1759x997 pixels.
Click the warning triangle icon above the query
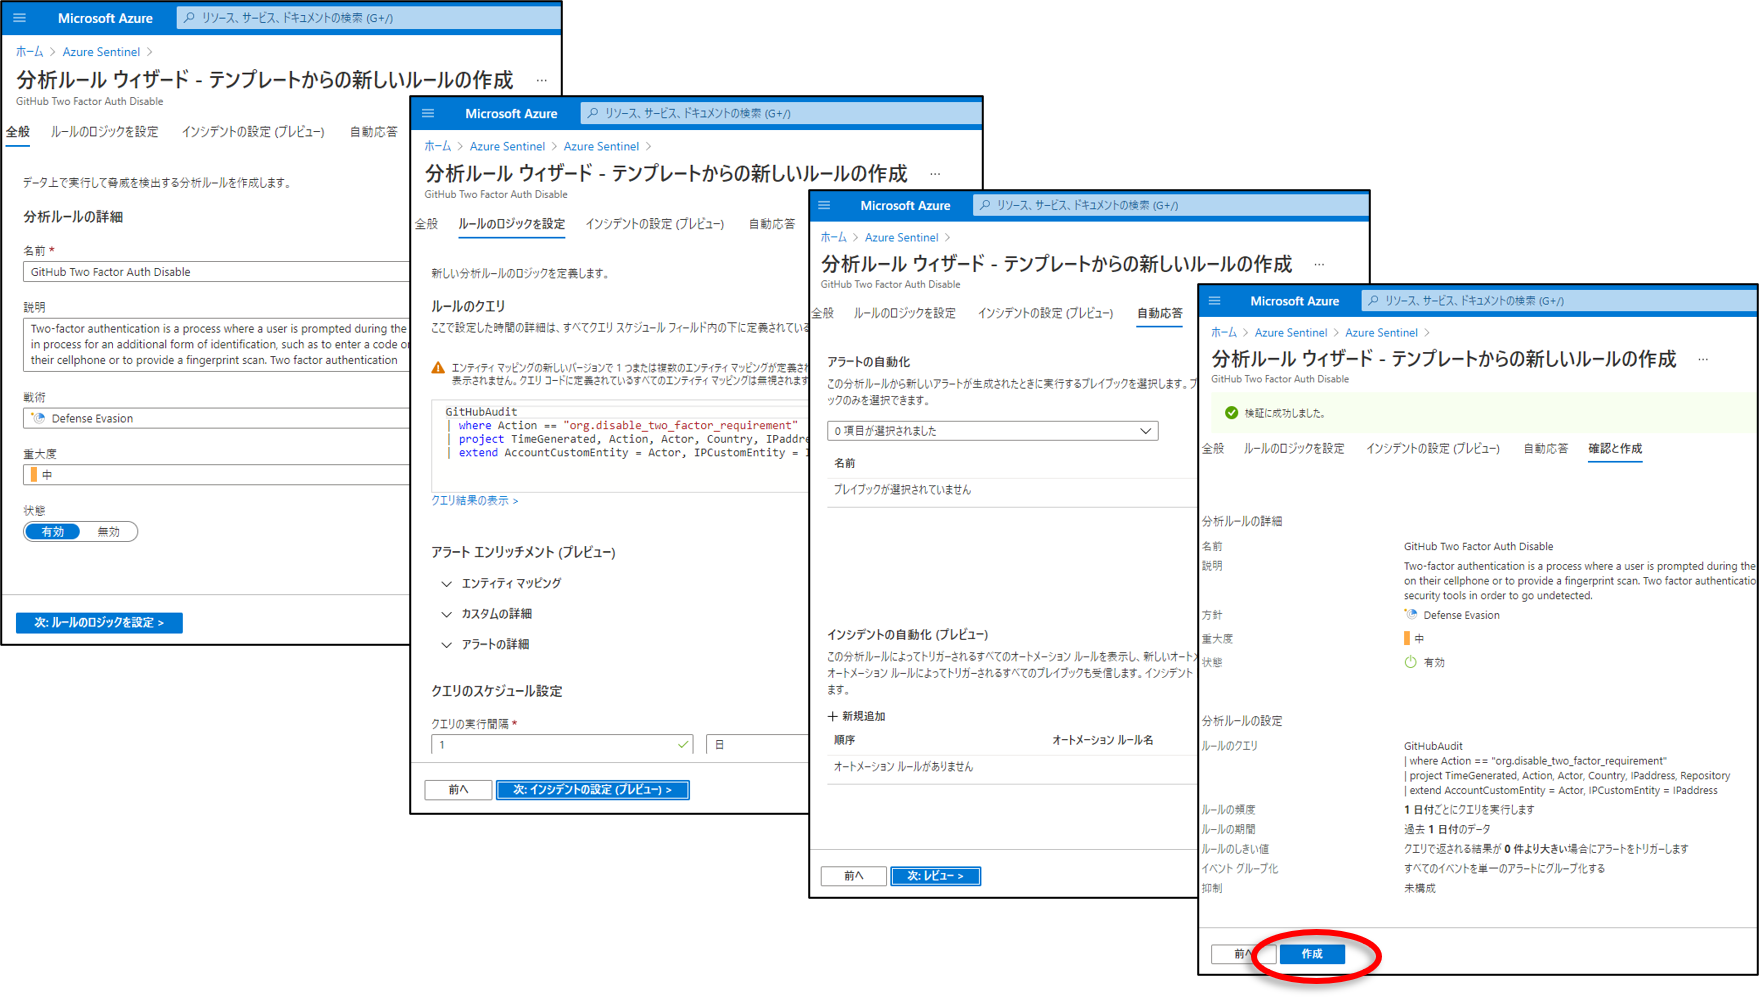coord(438,368)
